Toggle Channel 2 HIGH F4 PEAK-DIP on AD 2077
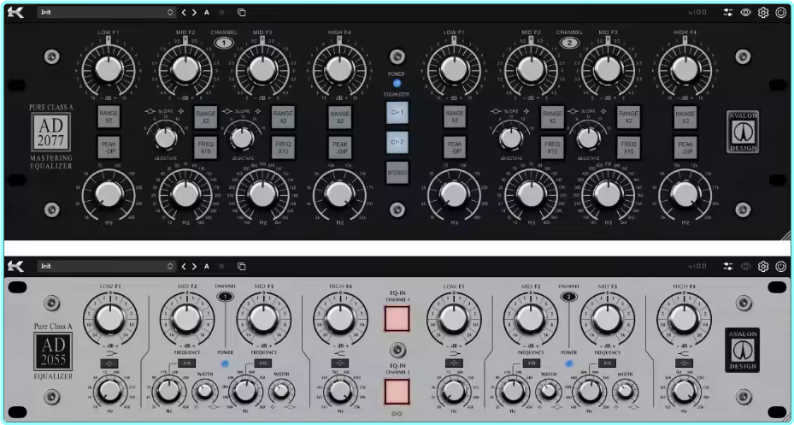794x425 pixels. [x=686, y=147]
